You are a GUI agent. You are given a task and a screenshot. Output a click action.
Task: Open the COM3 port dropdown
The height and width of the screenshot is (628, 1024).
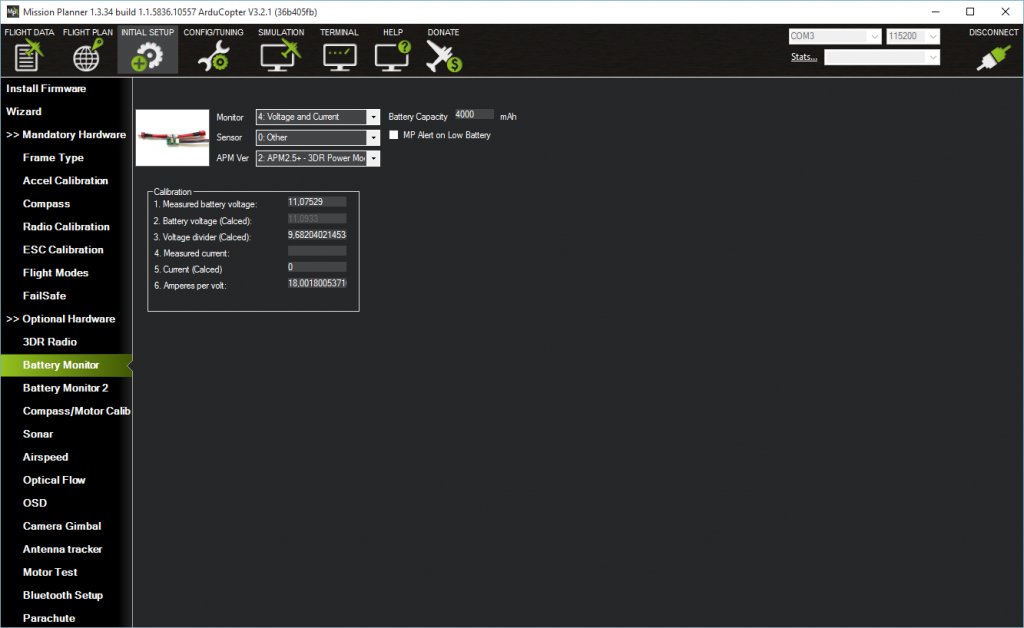835,36
